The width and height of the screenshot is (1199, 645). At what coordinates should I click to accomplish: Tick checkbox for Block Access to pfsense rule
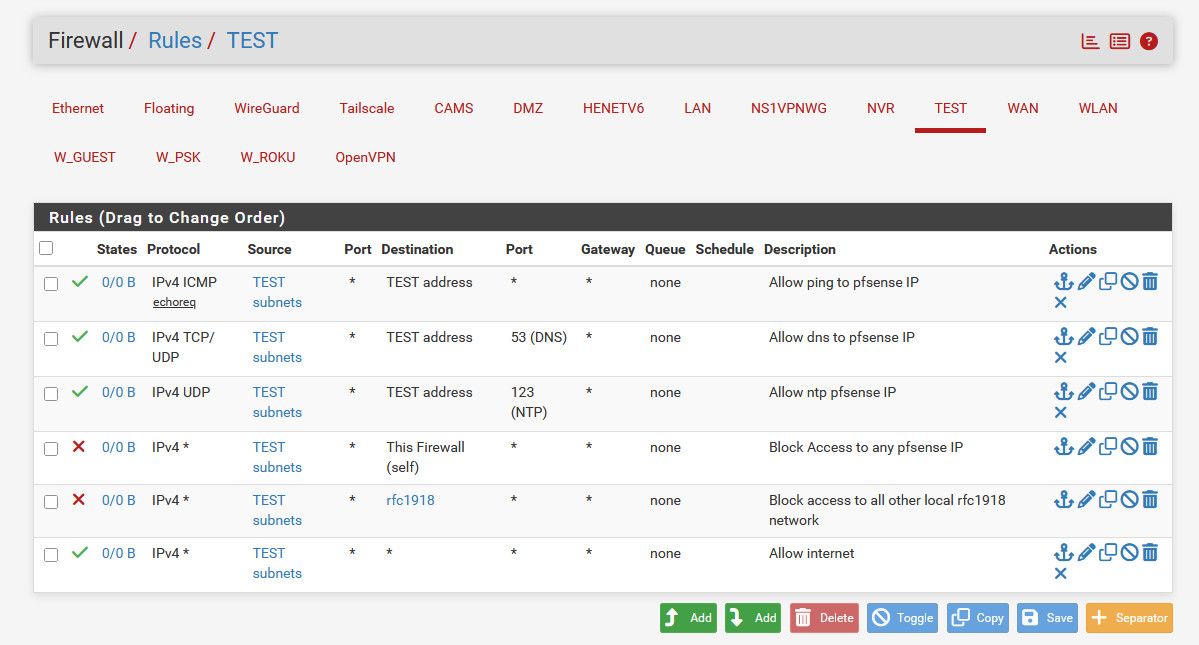51,449
